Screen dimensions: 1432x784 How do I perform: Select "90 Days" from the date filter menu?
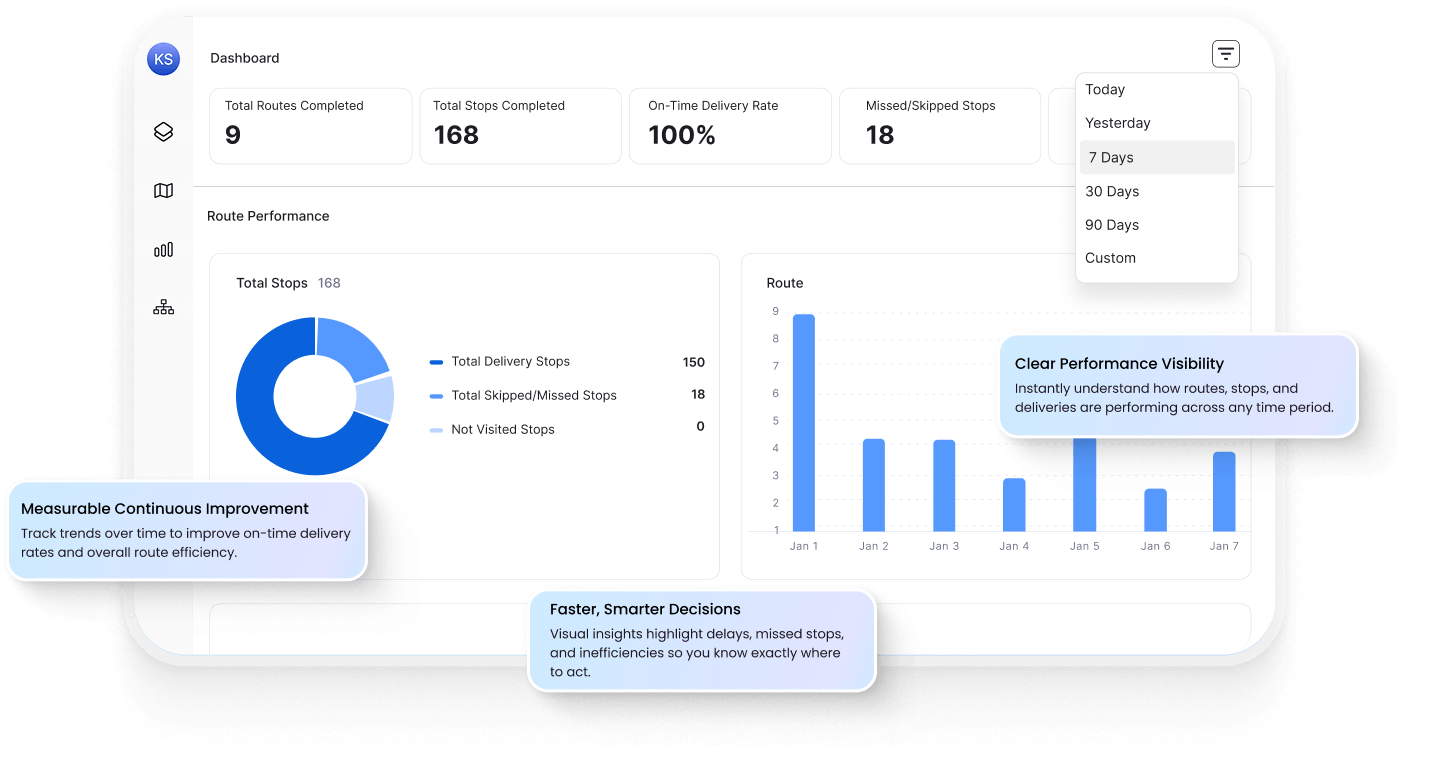[x=1112, y=224]
